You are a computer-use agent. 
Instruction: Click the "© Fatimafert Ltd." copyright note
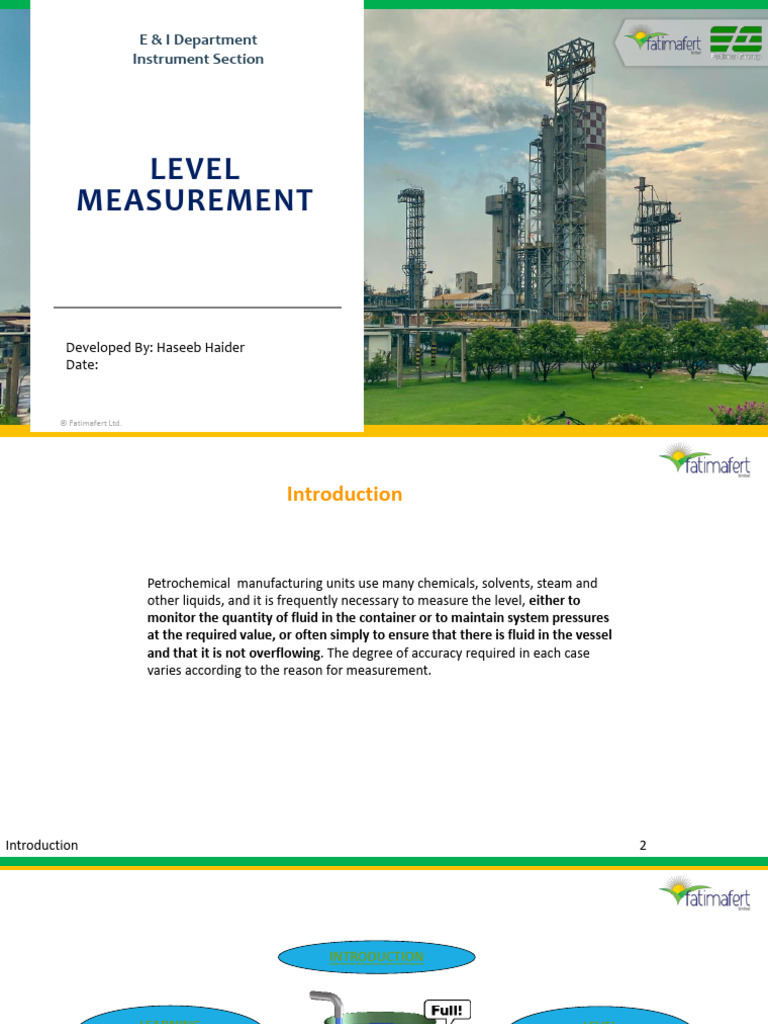[x=91, y=423]
